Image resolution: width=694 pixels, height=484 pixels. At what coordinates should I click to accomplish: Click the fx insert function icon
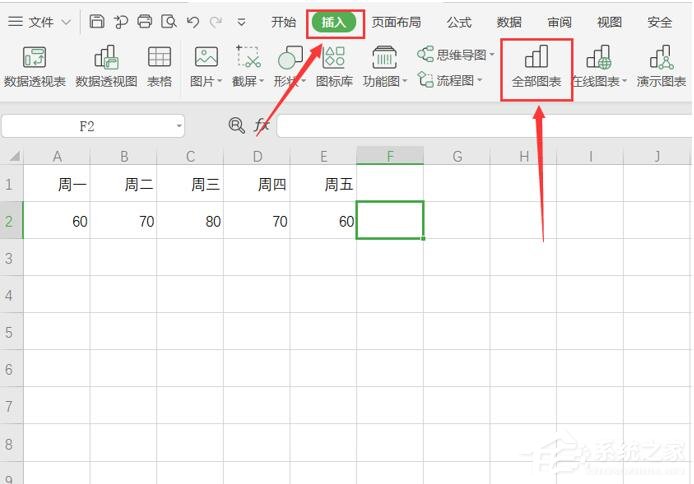(262, 125)
